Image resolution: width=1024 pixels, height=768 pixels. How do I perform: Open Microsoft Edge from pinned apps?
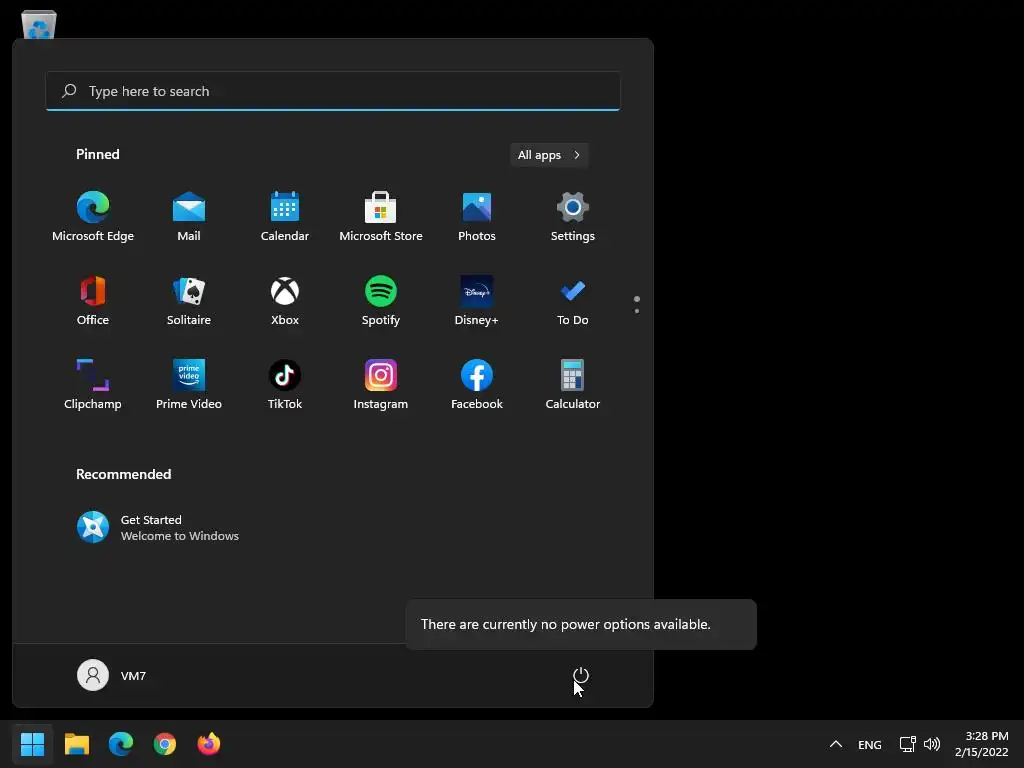[93, 217]
